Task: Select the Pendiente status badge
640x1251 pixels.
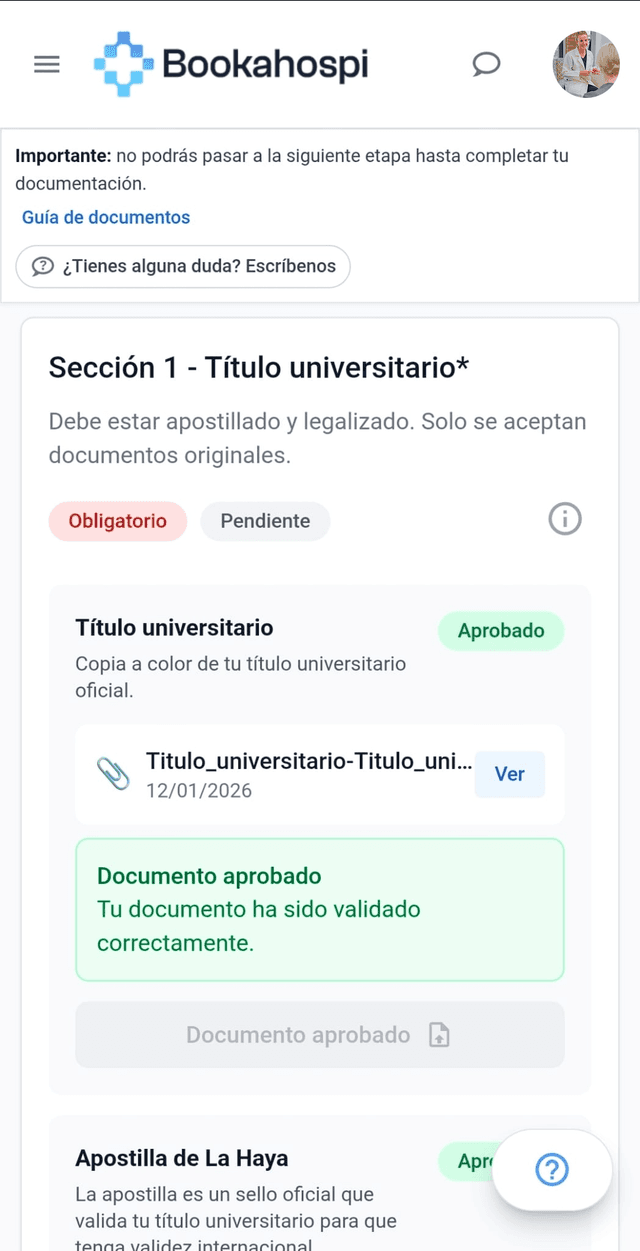Action: tap(265, 521)
